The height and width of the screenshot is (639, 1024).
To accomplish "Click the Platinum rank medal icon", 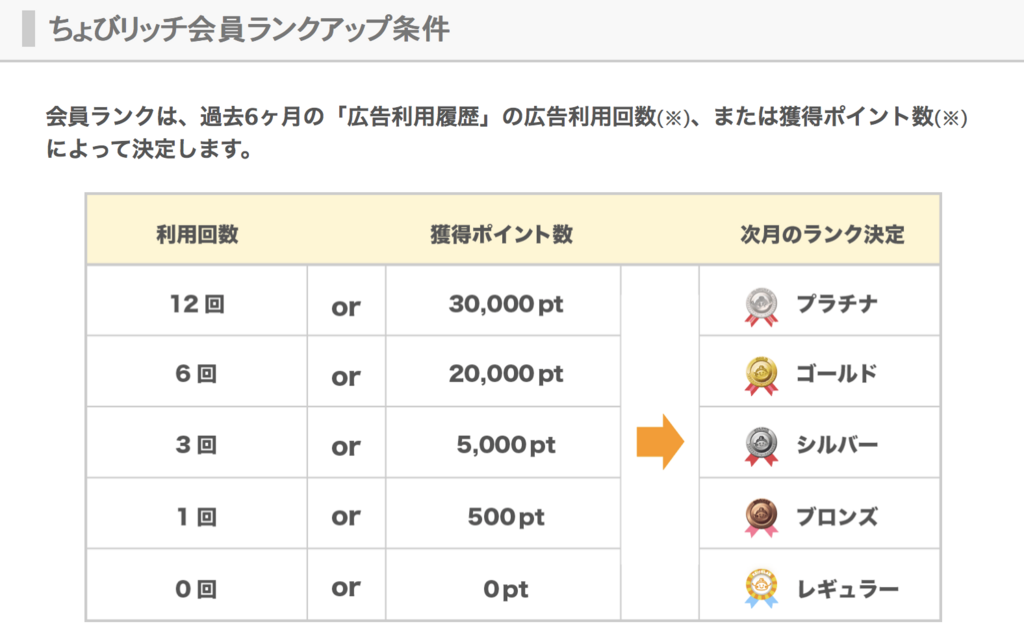I will point(761,306).
